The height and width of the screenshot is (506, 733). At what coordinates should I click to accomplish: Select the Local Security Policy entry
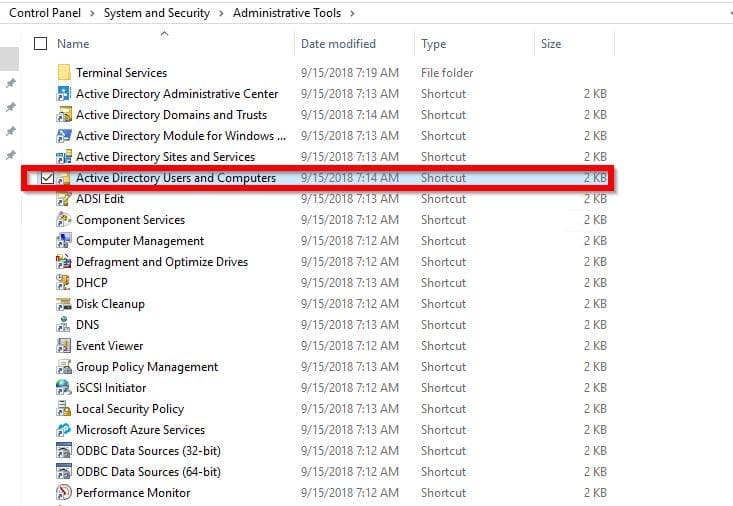point(130,409)
